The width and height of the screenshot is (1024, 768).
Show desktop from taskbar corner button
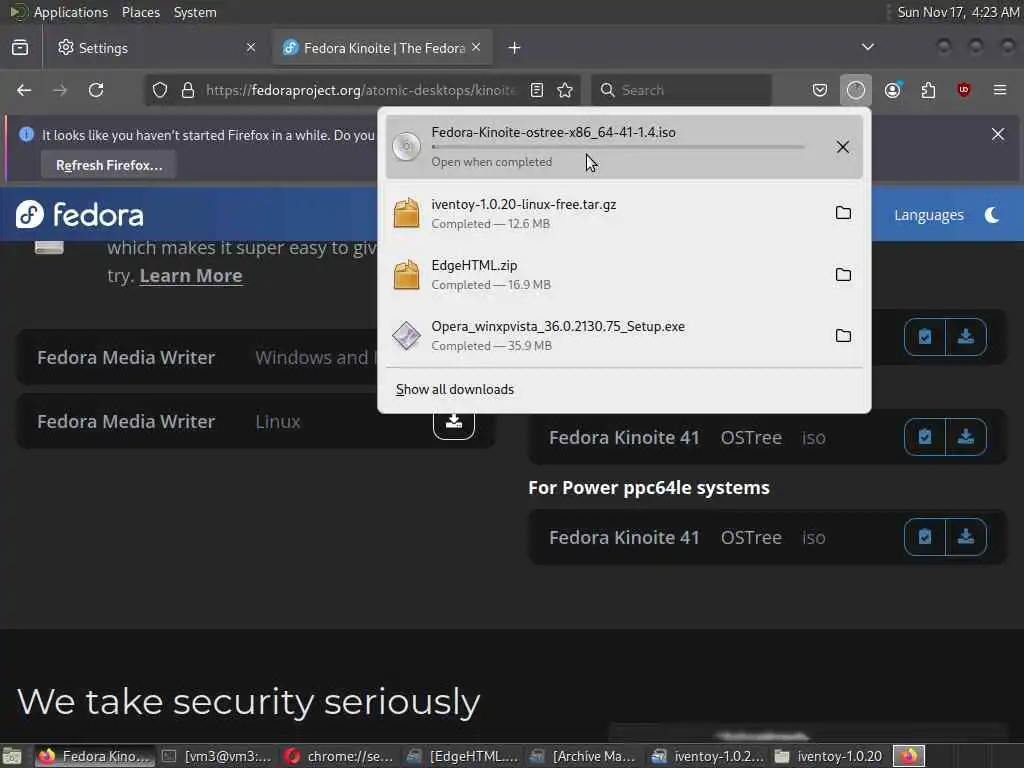[x=12, y=756]
